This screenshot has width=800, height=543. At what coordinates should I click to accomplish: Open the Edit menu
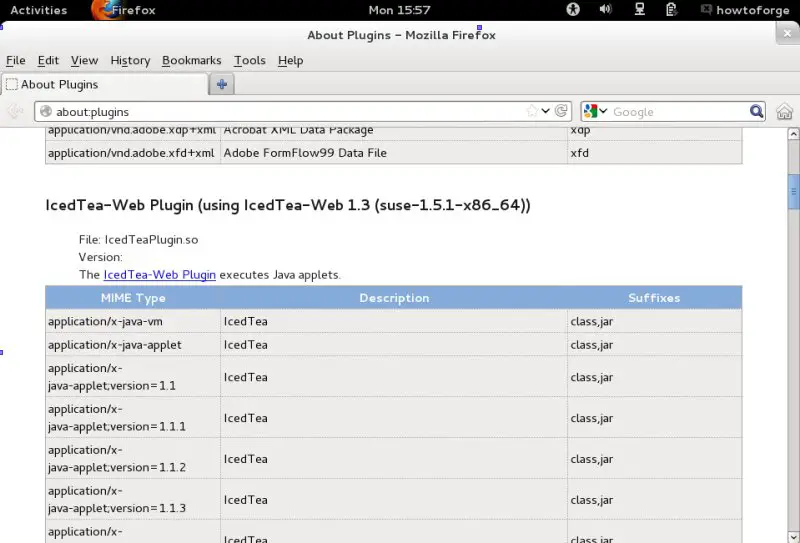48,60
